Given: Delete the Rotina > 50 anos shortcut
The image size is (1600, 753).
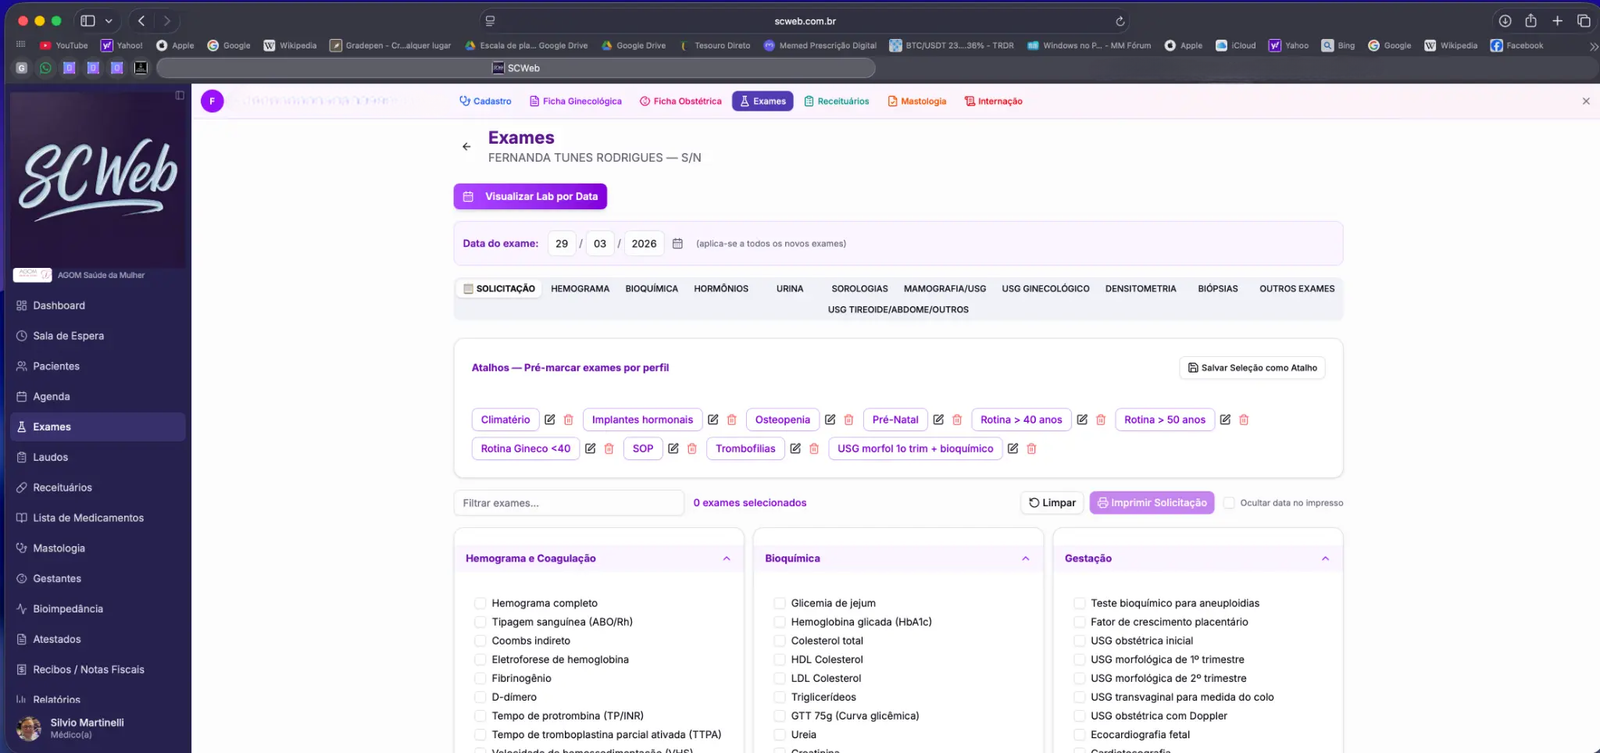Looking at the screenshot, I should [x=1244, y=420].
